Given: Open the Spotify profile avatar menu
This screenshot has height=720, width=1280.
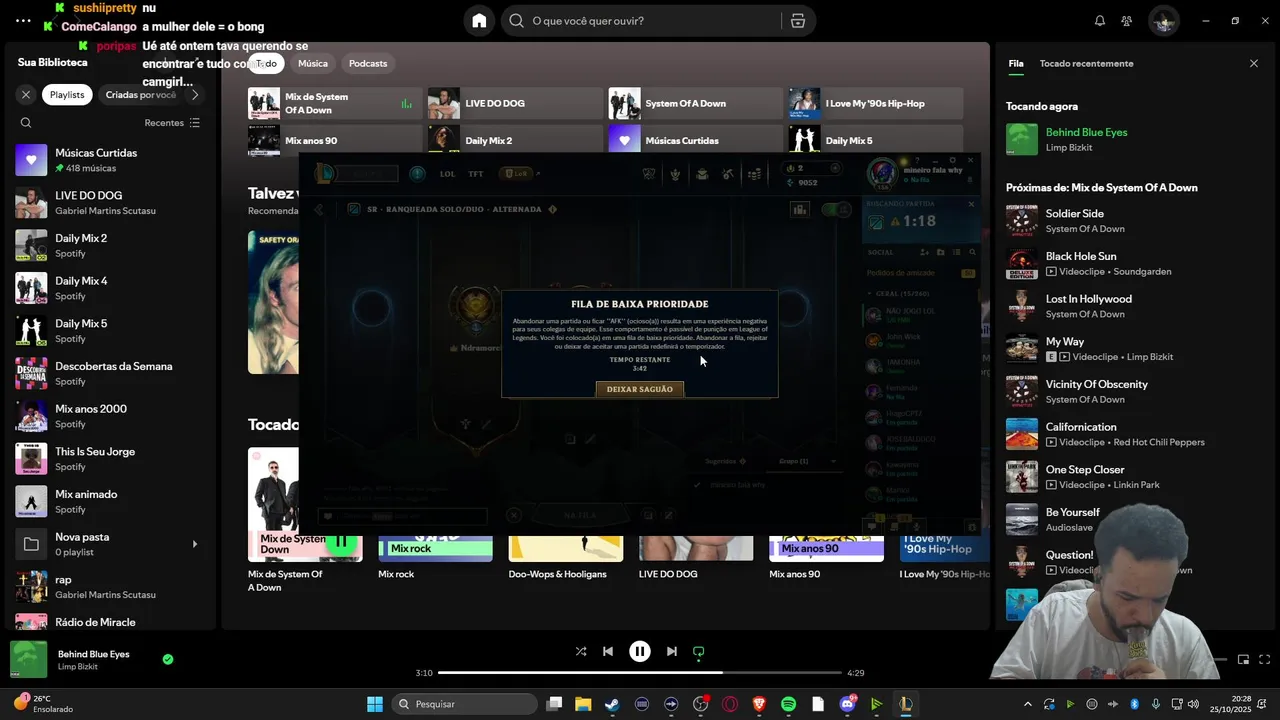Looking at the screenshot, I should 1163,21.
